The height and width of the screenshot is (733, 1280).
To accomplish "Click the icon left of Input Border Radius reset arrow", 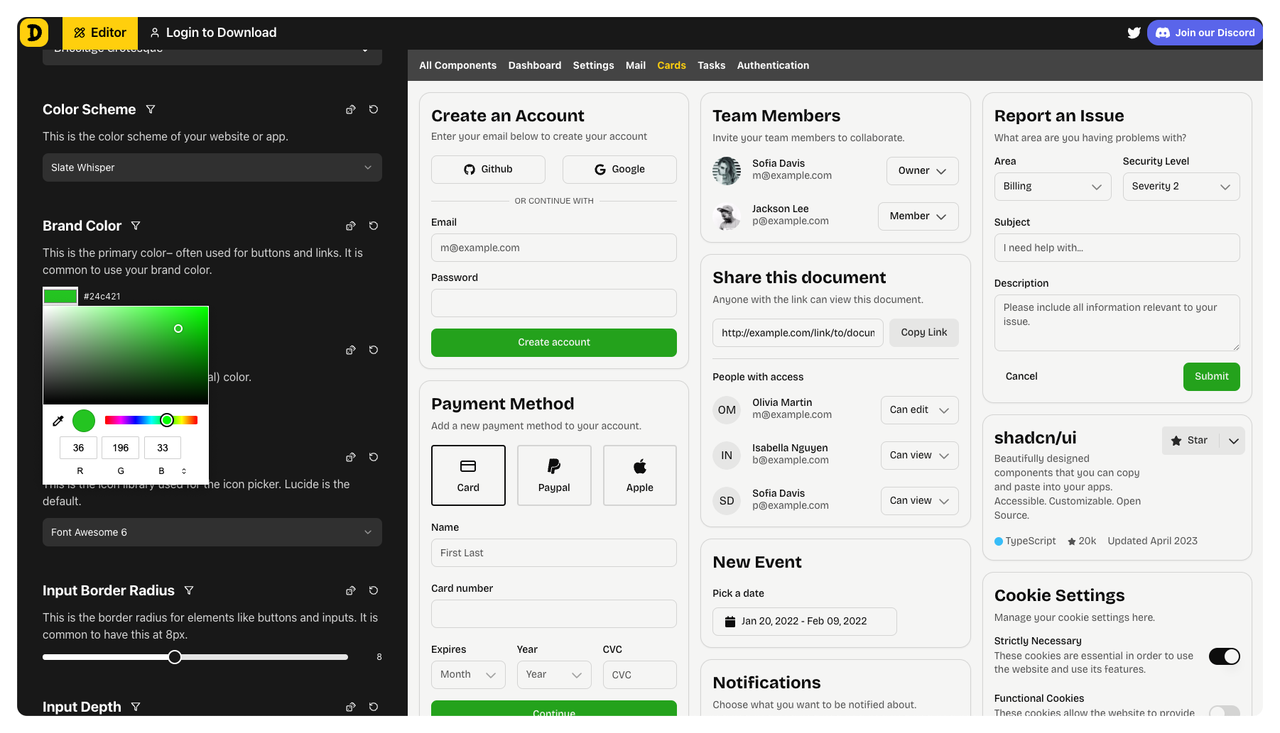I will point(351,591).
